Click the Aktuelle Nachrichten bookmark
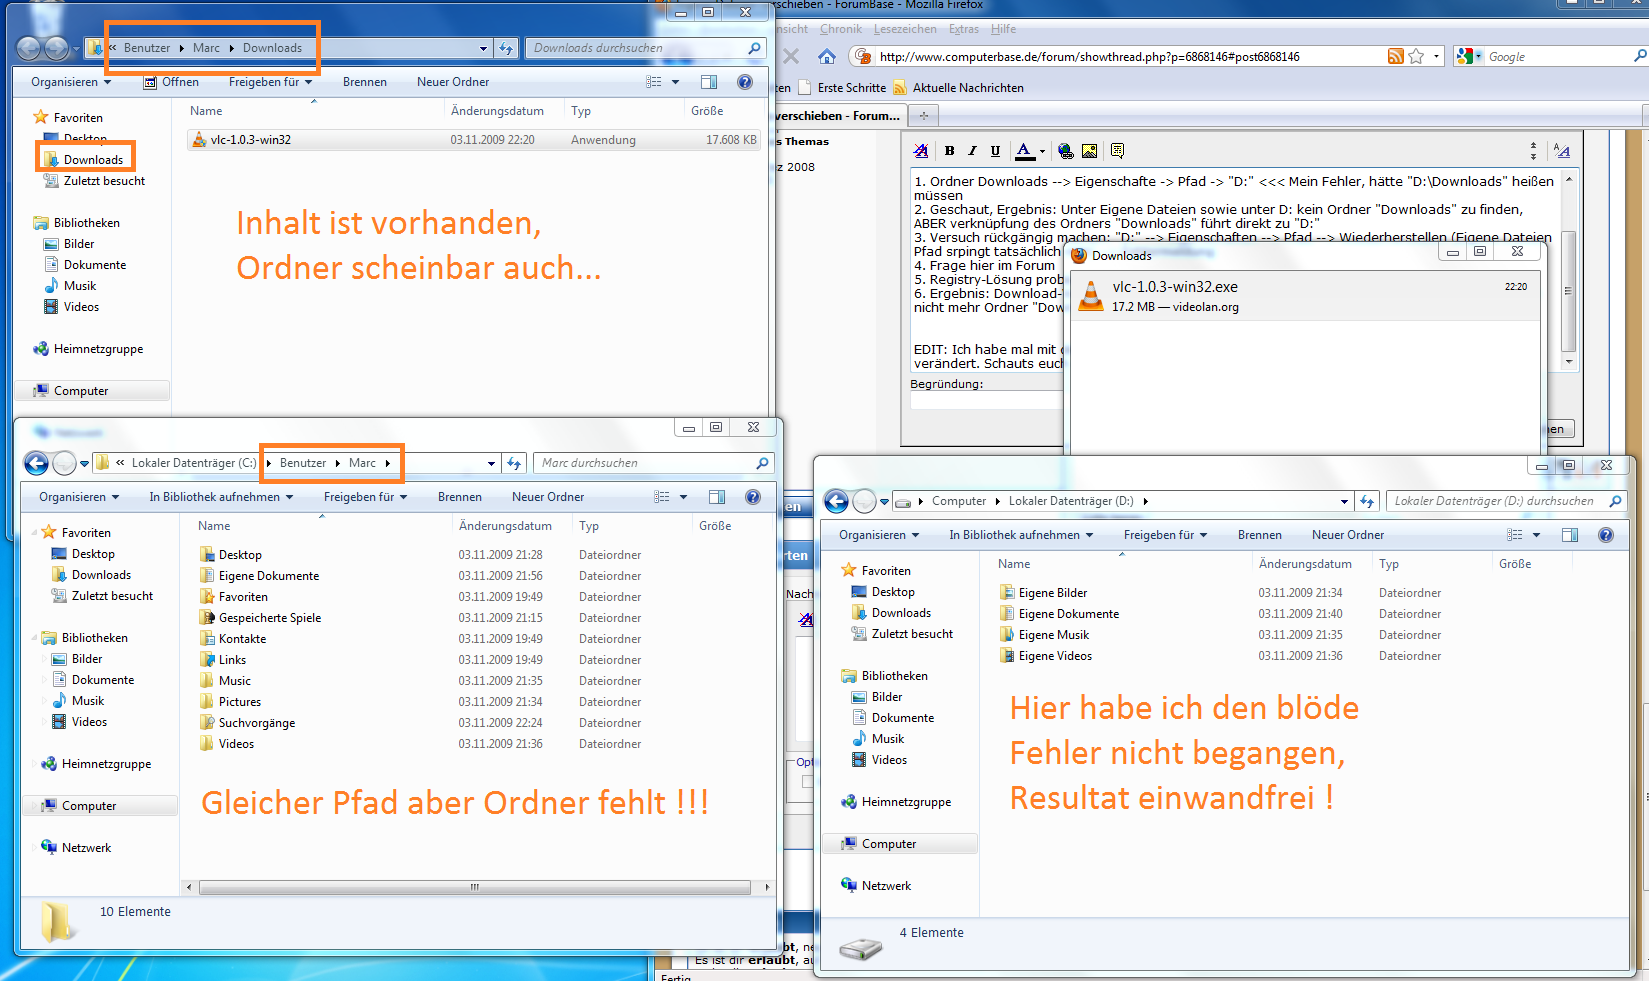The height and width of the screenshot is (981, 1649). 958,88
